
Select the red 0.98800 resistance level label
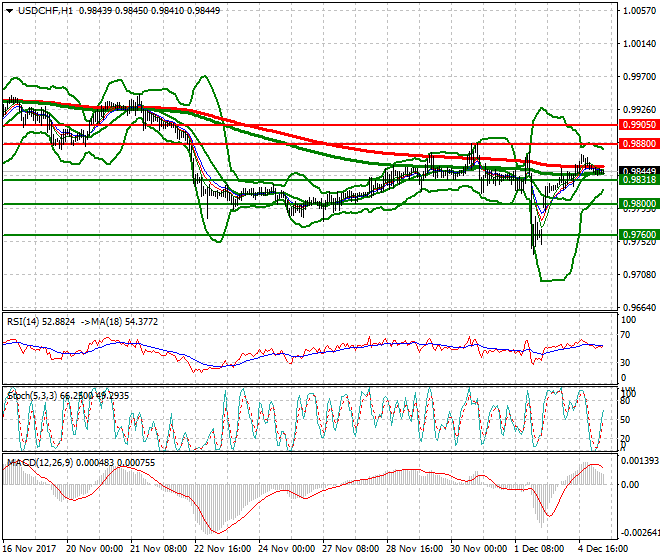tap(638, 144)
